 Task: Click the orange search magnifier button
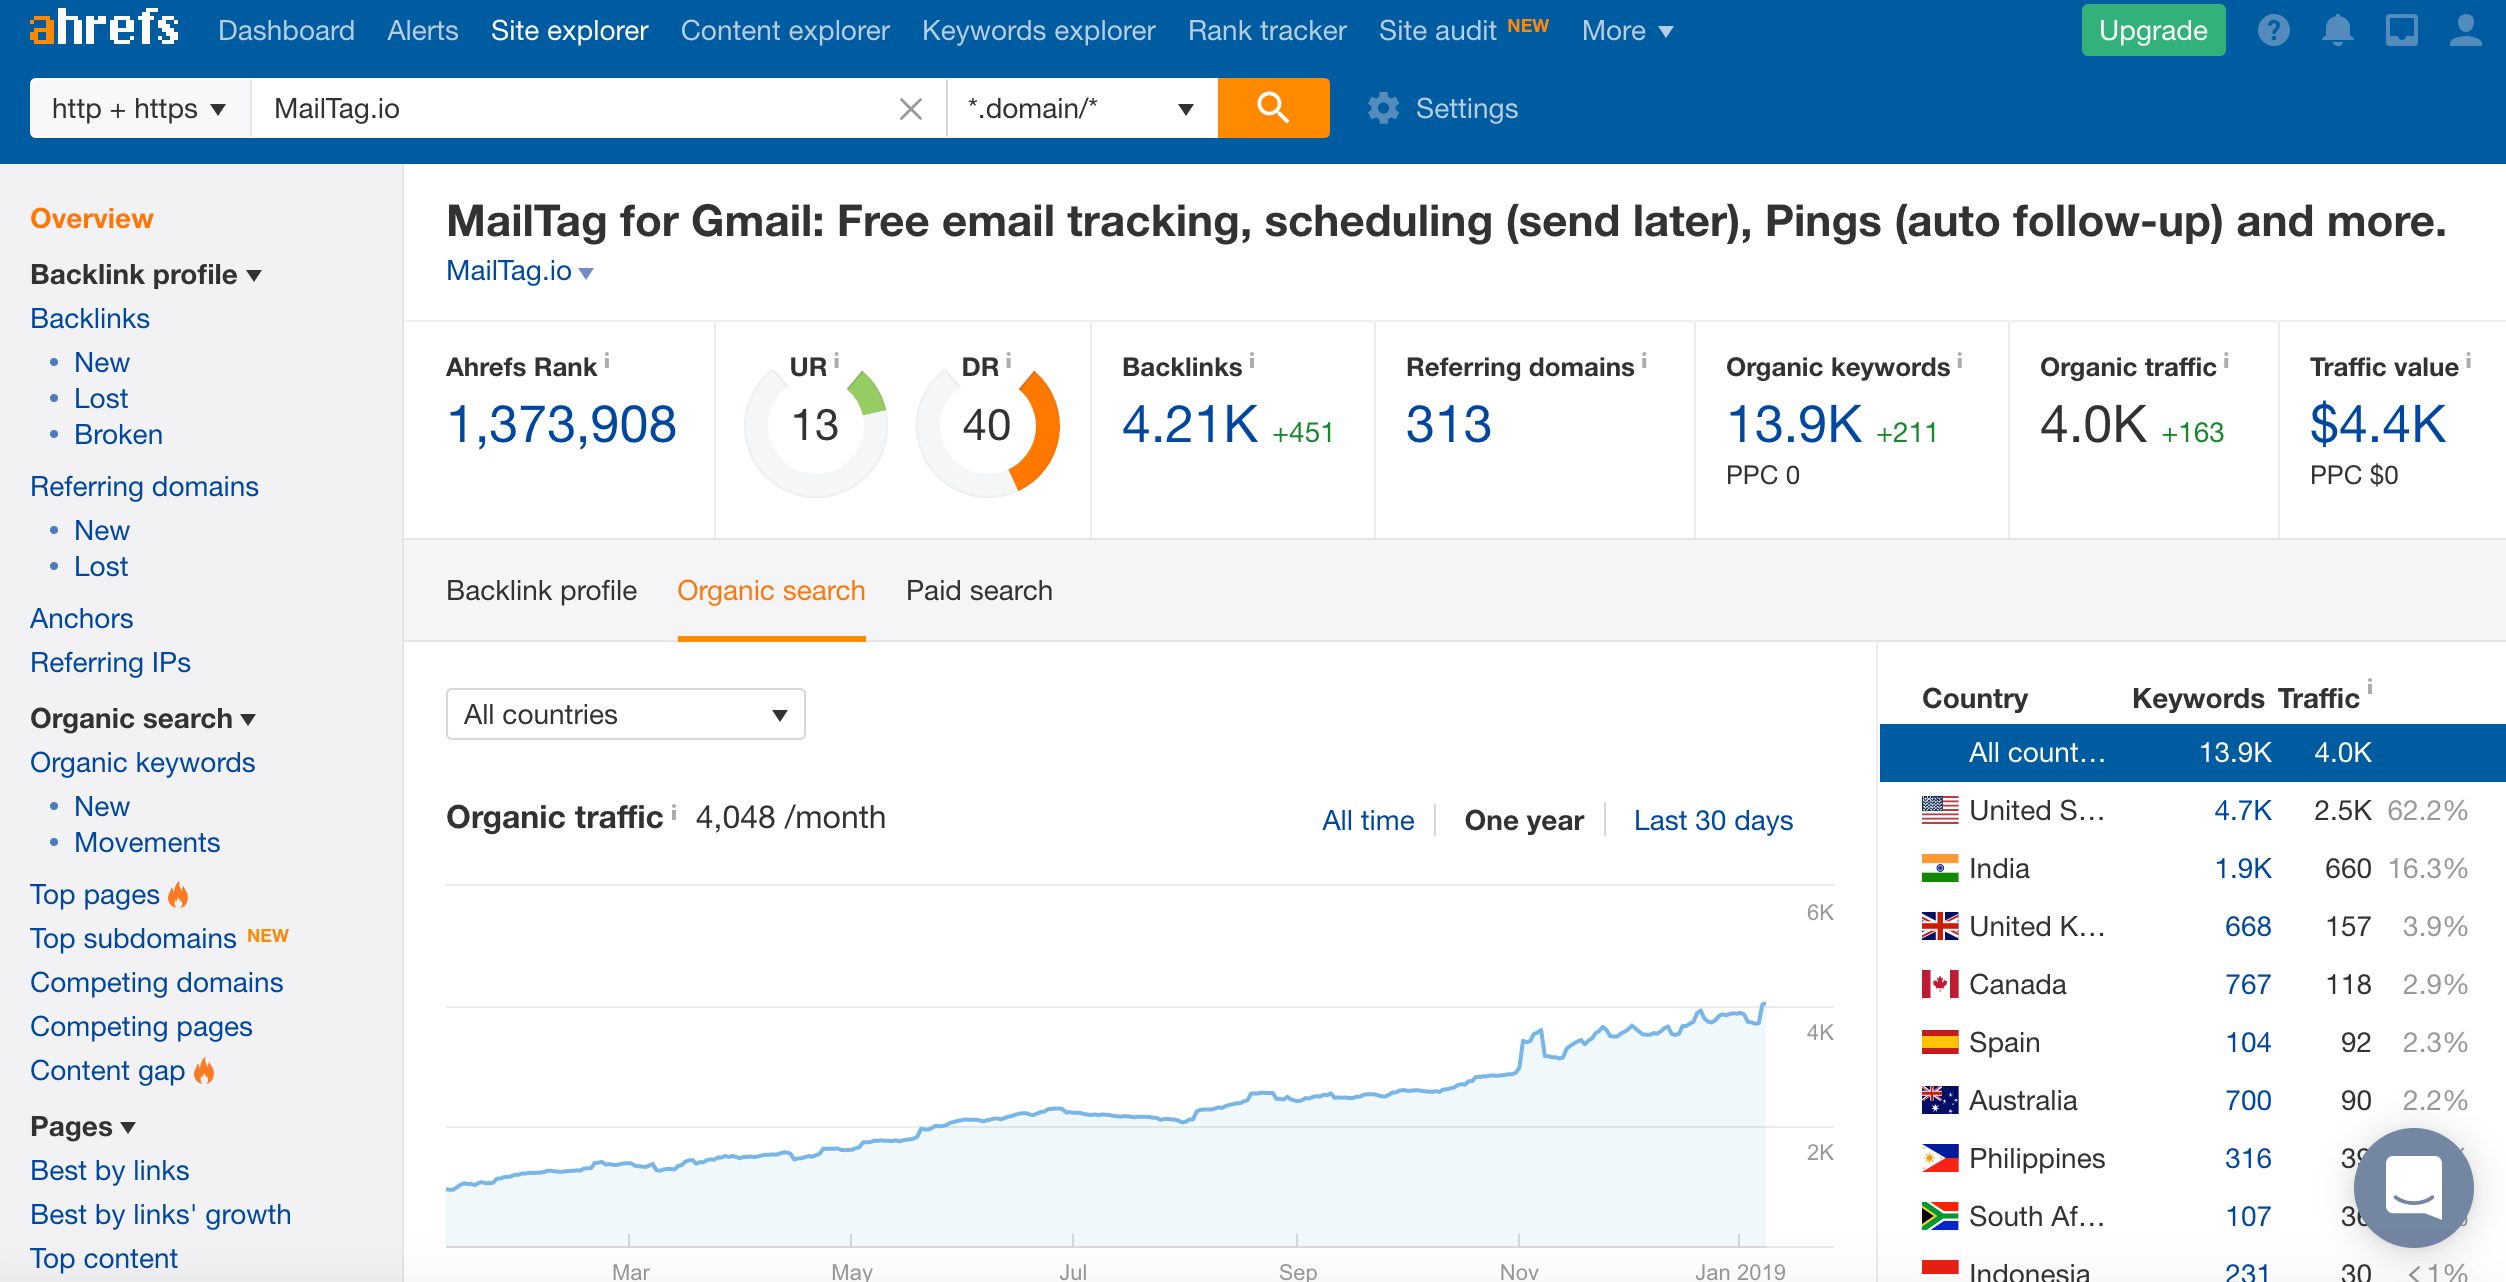click(1273, 108)
